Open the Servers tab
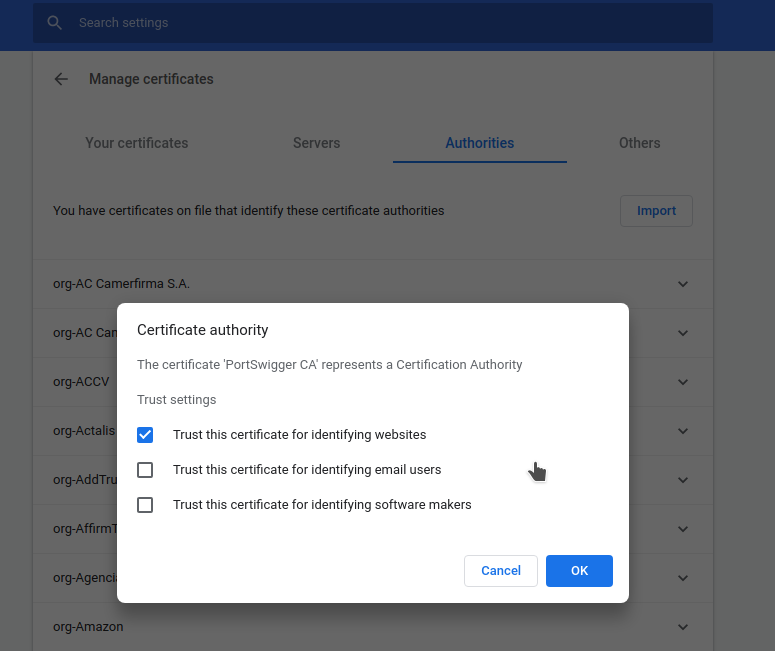The height and width of the screenshot is (651, 775). coord(316,143)
